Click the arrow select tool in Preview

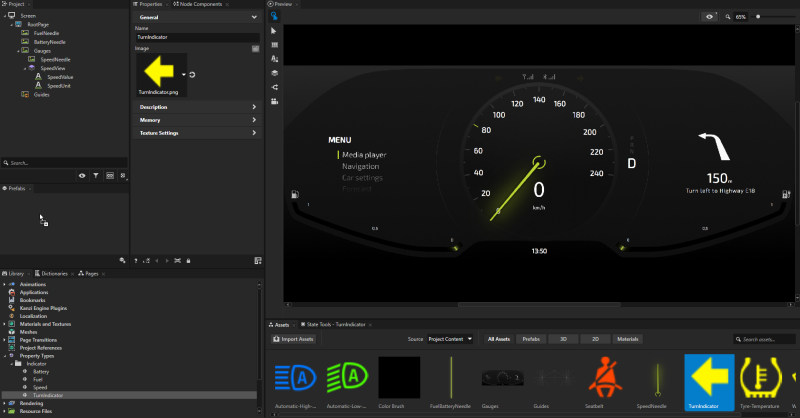(x=274, y=32)
